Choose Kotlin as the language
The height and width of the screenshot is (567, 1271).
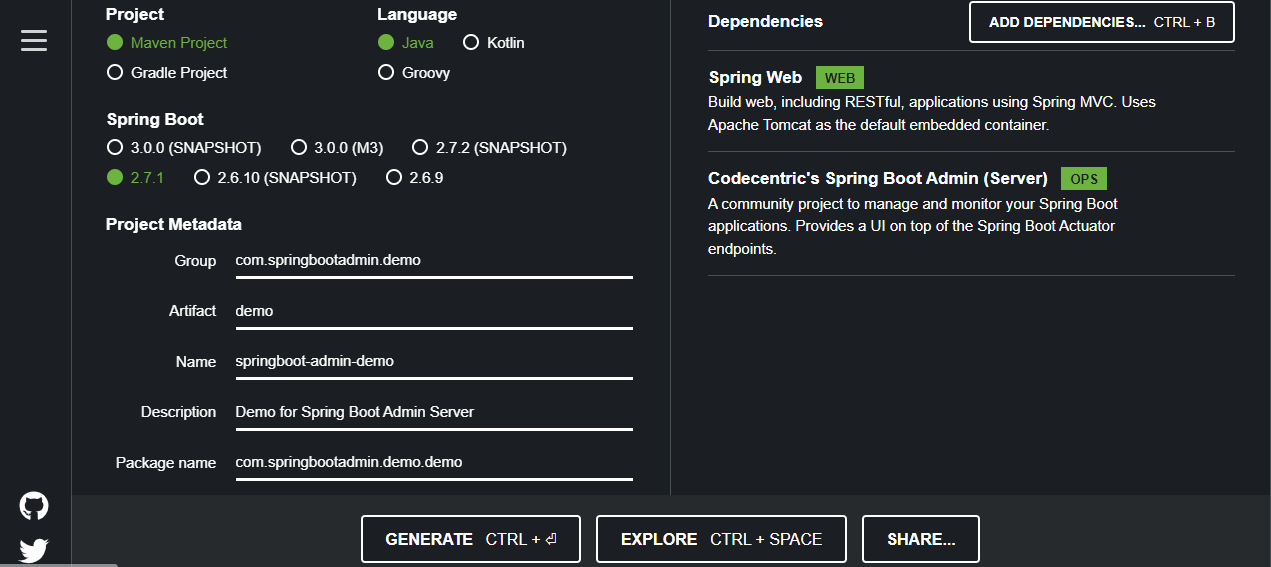471,43
